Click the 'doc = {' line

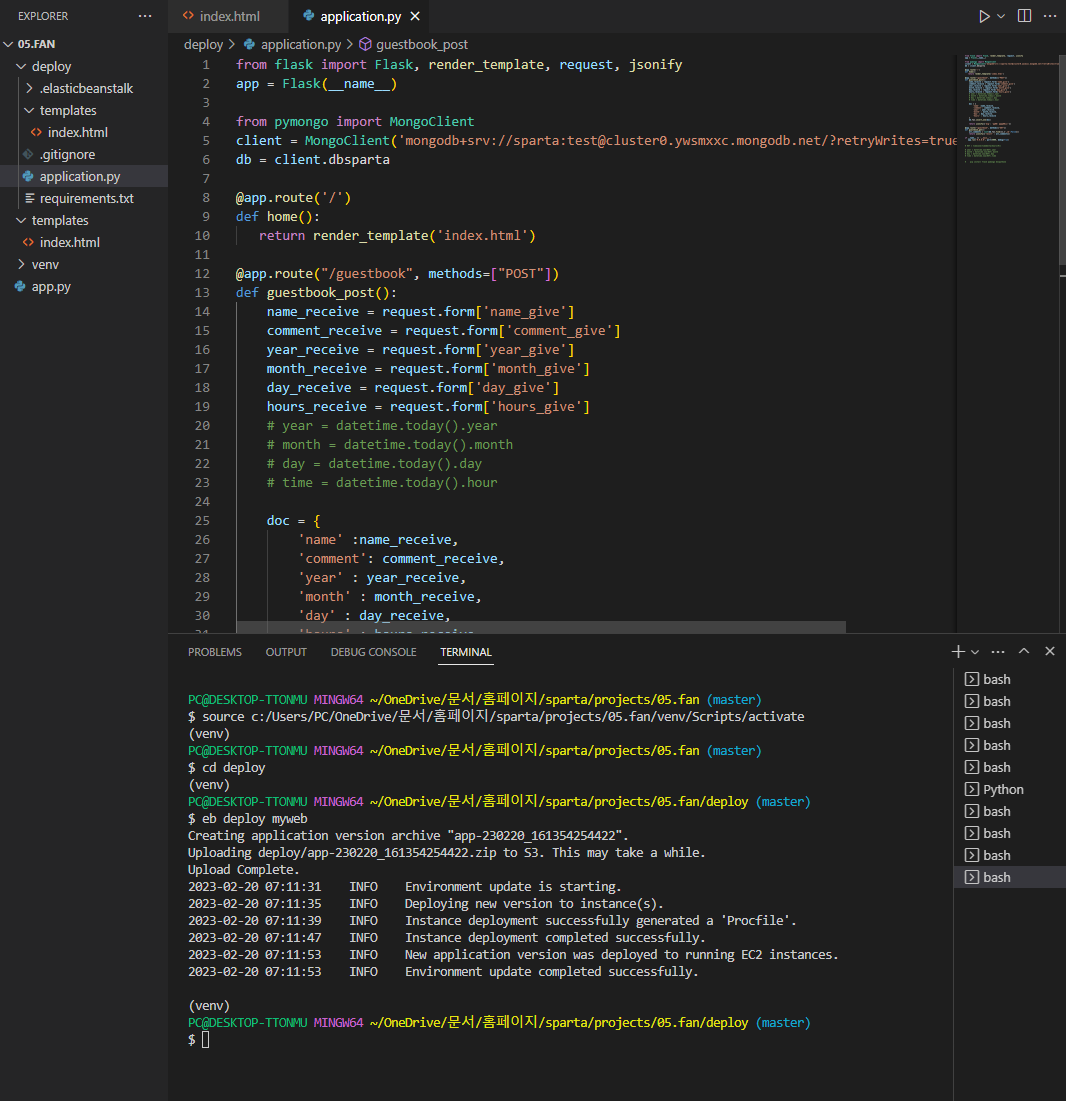click(x=293, y=521)
